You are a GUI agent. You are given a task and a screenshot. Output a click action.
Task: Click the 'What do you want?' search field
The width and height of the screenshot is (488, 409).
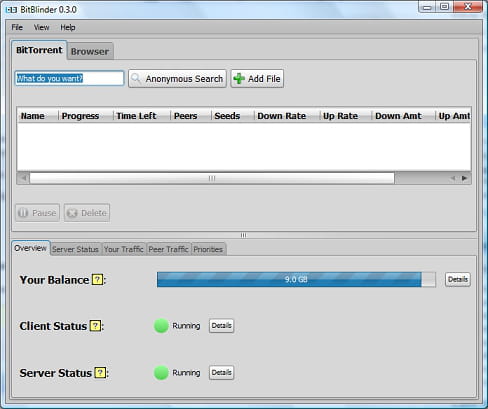pyautogui.click(x=69, y=78)
